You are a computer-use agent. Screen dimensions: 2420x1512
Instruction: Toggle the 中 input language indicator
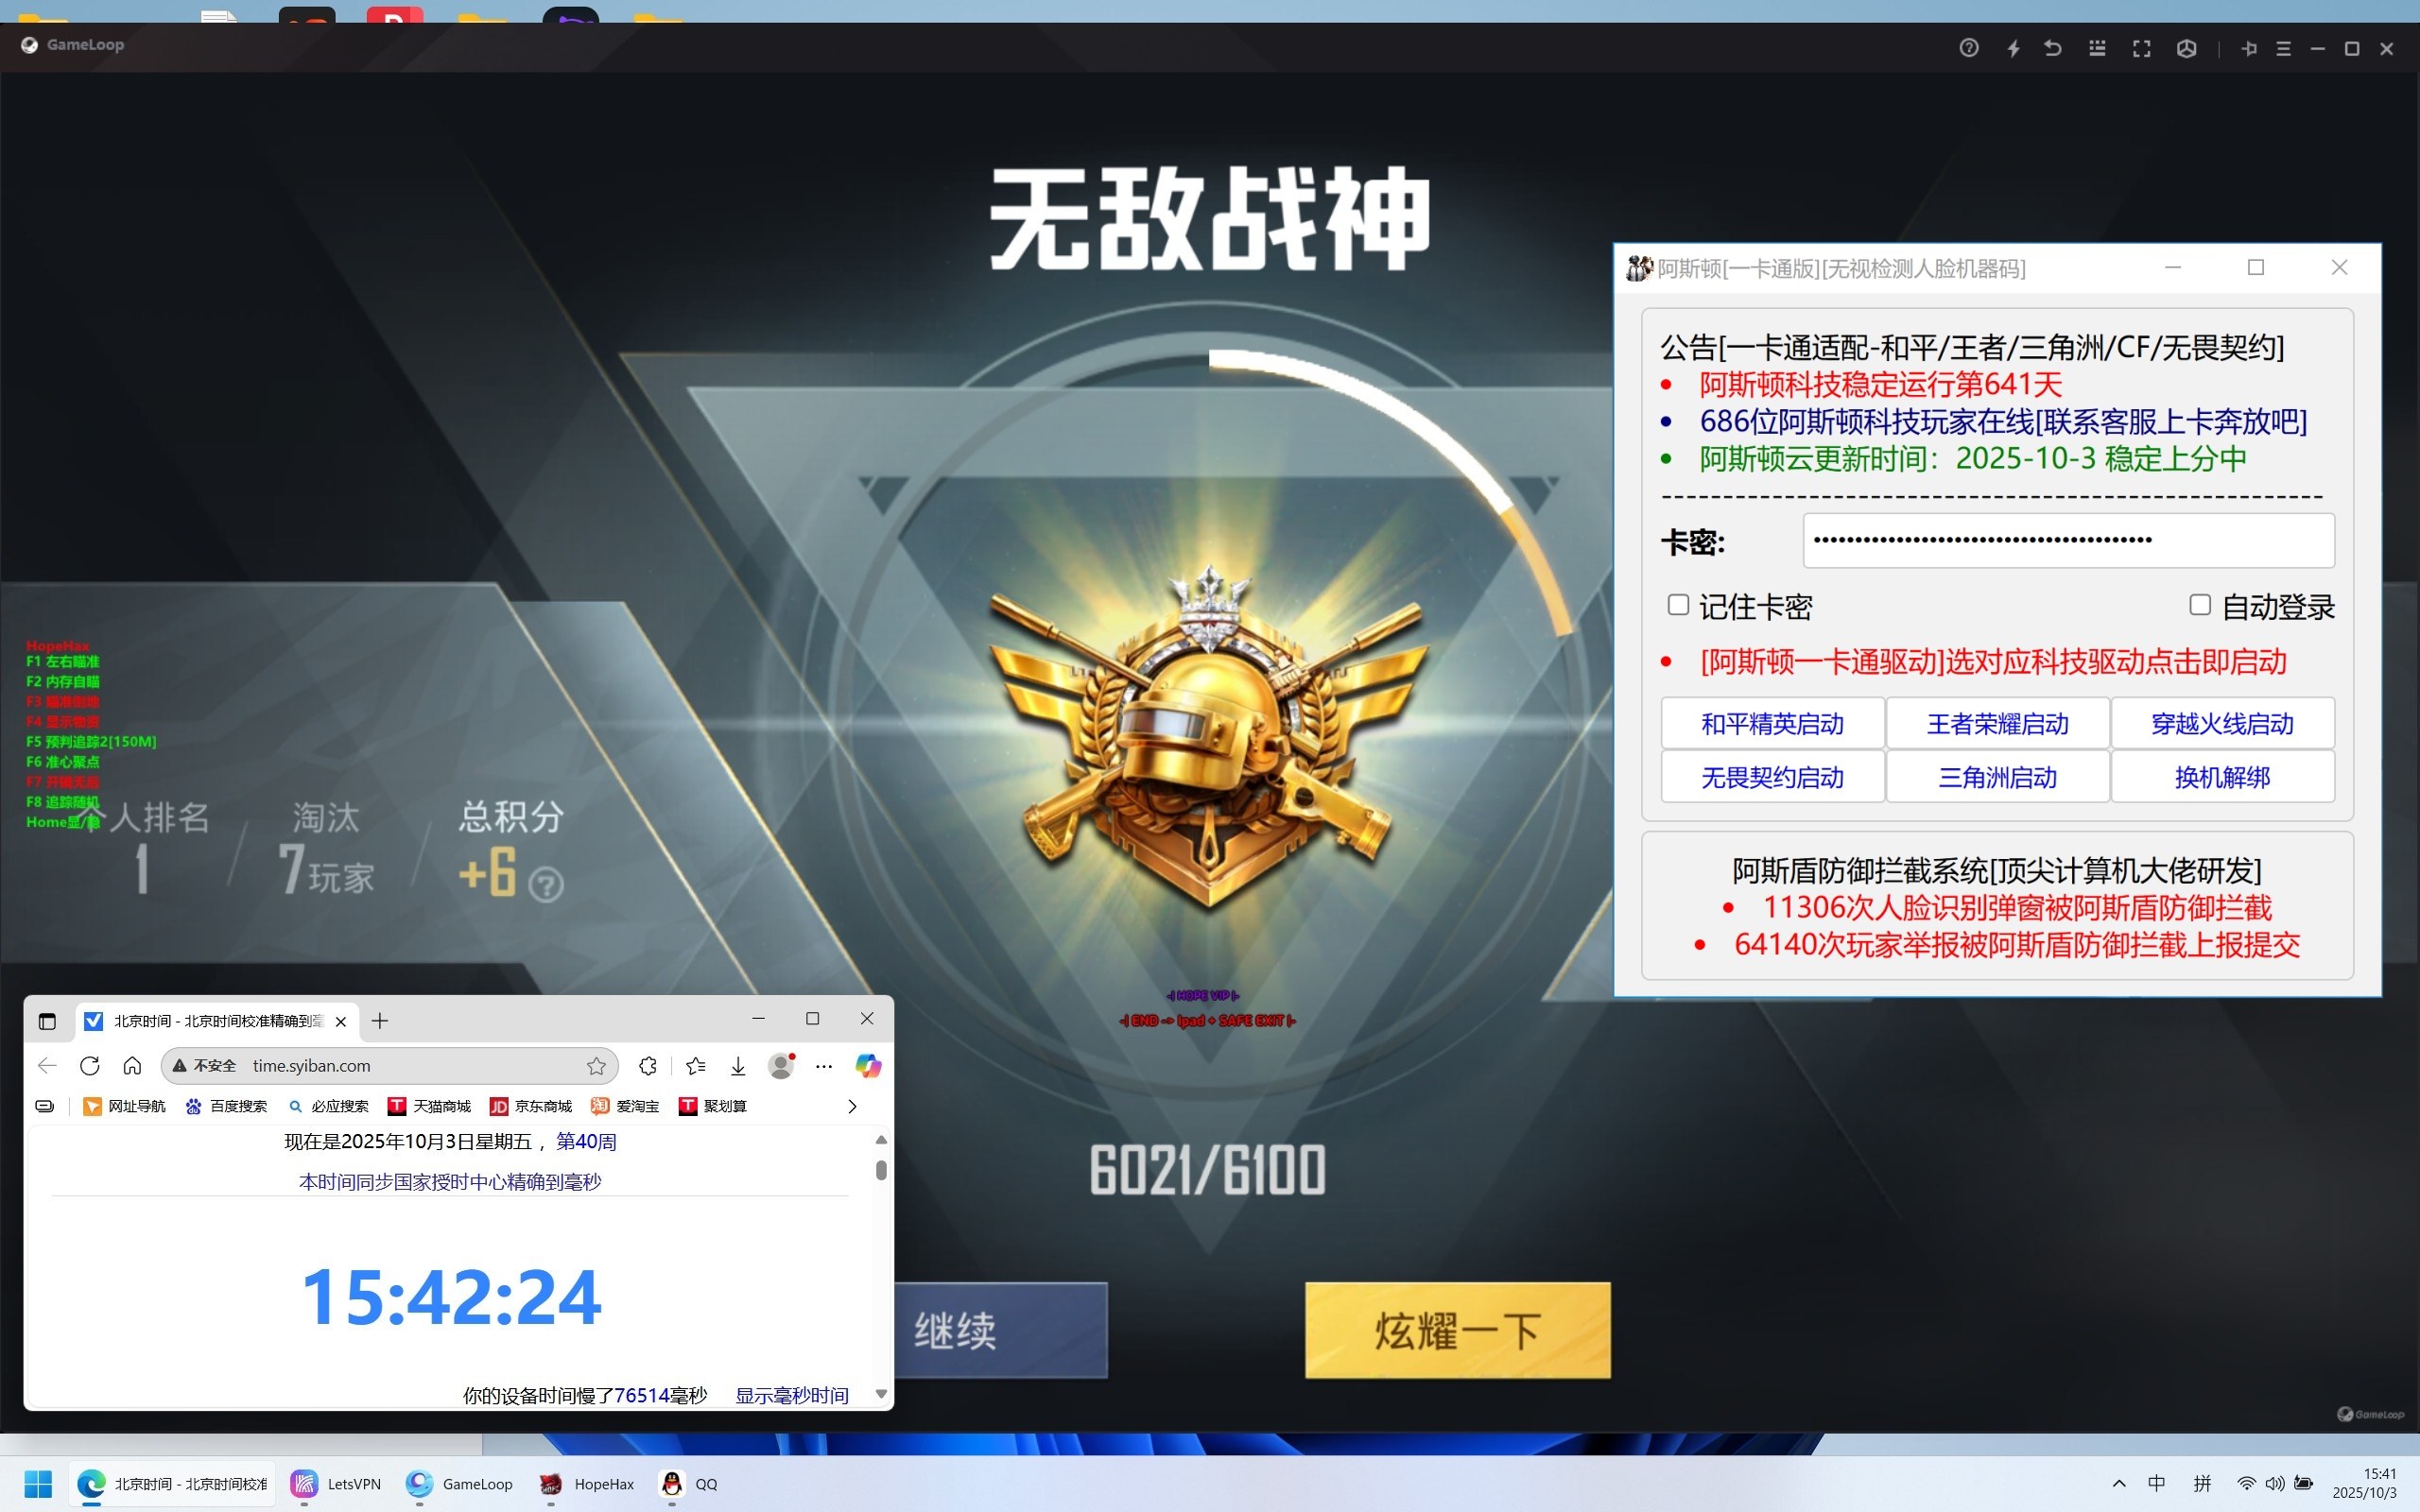tap(2156, 1484)
